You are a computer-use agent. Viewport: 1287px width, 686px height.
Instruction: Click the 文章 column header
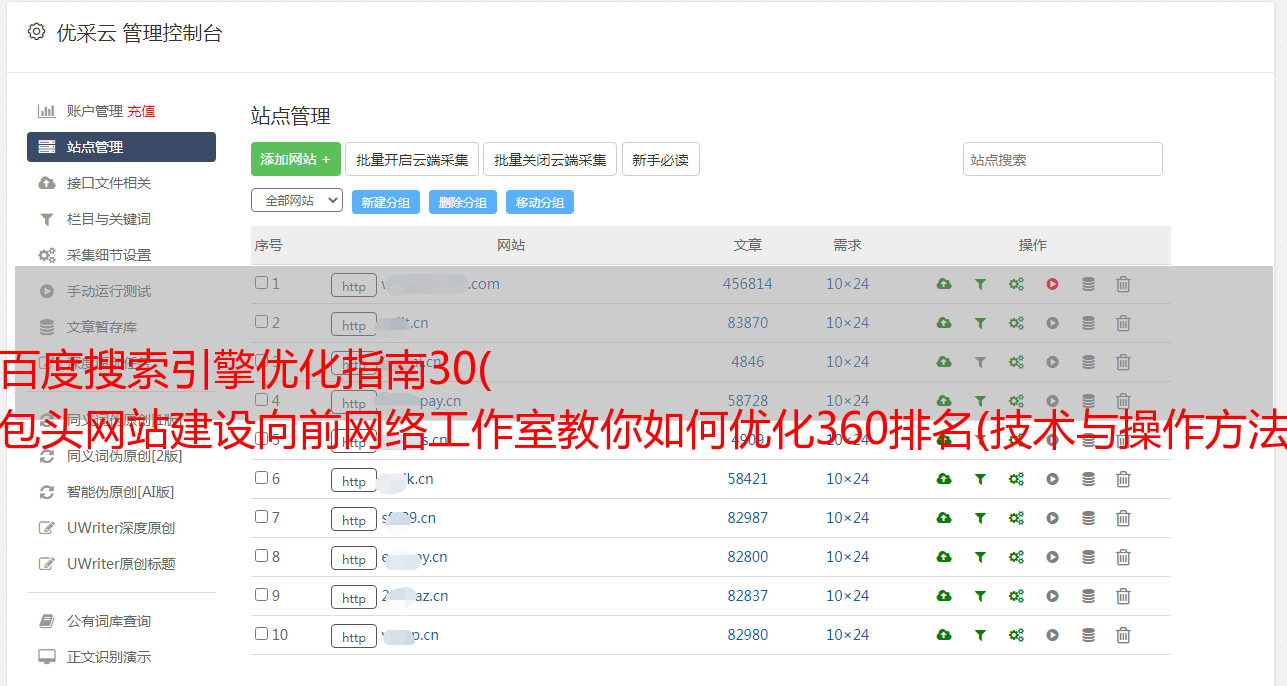point(748,245)
